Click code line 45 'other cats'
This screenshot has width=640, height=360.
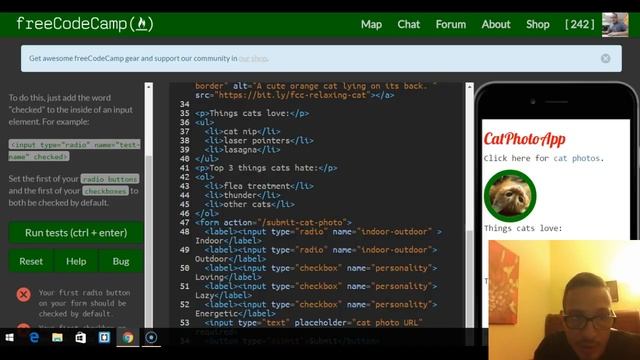(x=249, y=204)
